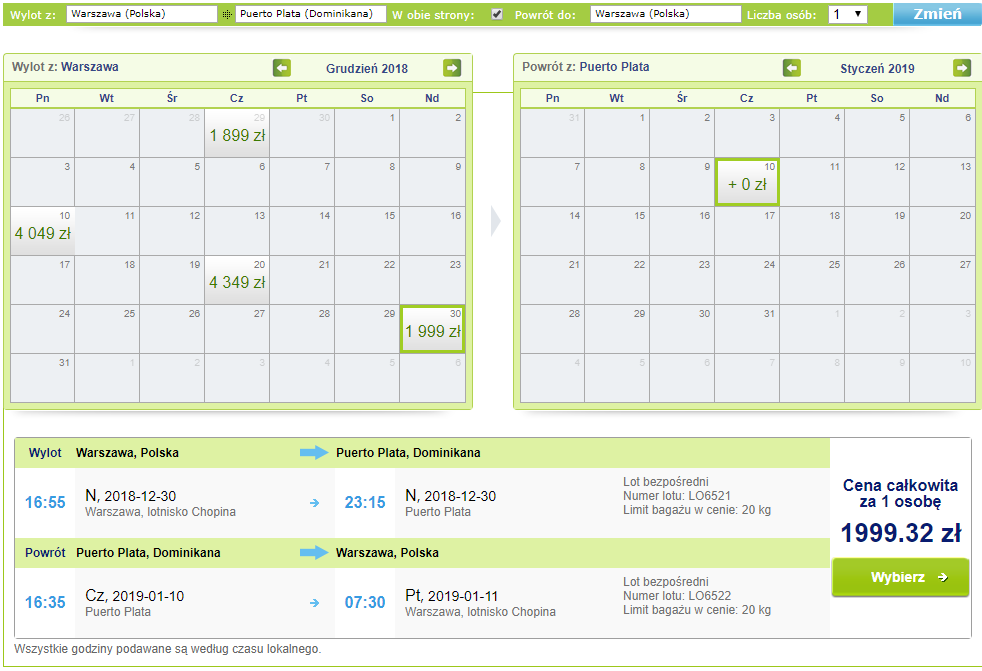The image size is (982, 671).
Task: Click arrival time 23:15
Action: click(365, 502)
